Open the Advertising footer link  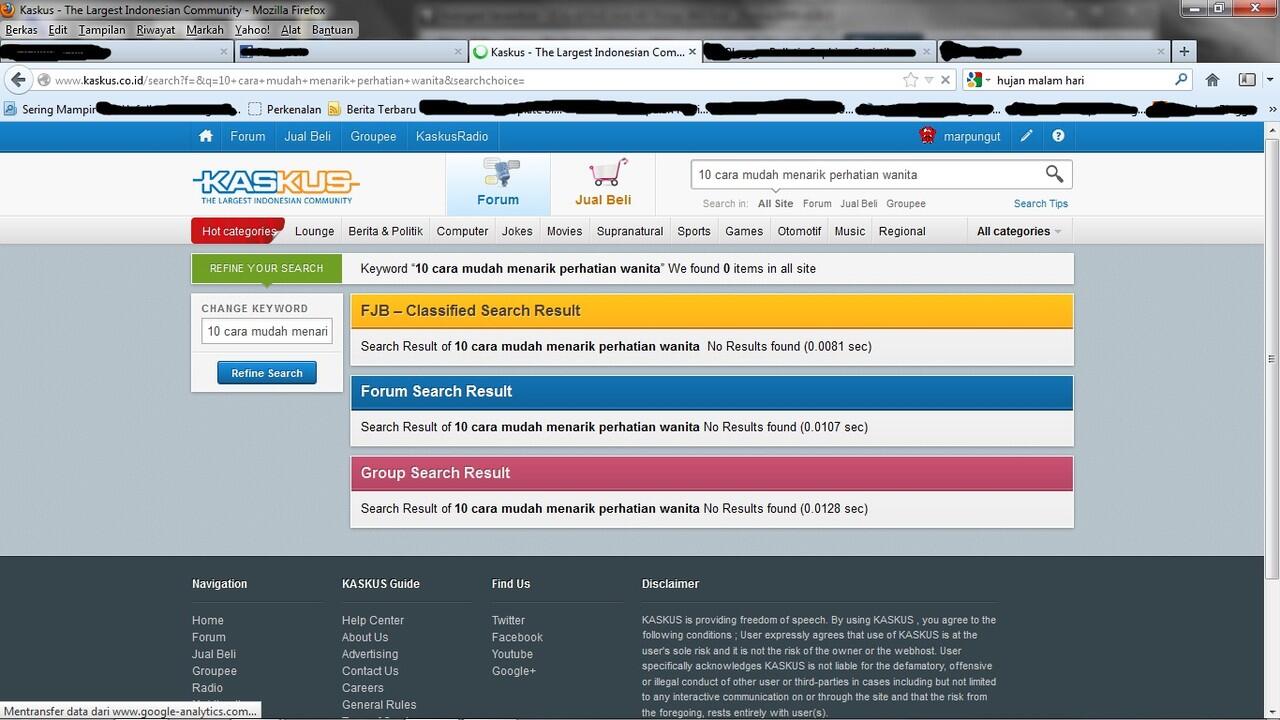point(370,655)
